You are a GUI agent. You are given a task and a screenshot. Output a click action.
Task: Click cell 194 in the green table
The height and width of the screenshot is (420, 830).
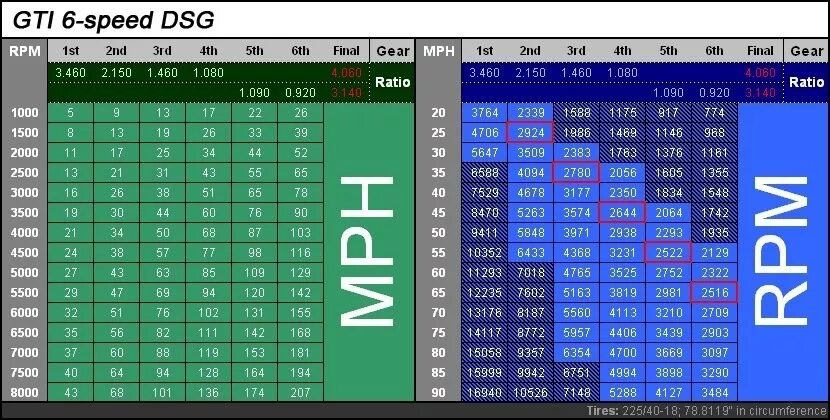pos(300,373)
